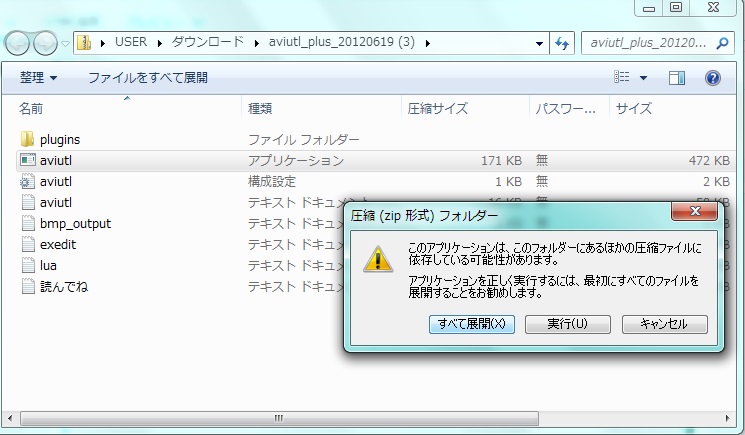Expand the arrow after ダウンロード breadcrumb

pyautogui.click(x=257, y=43)
